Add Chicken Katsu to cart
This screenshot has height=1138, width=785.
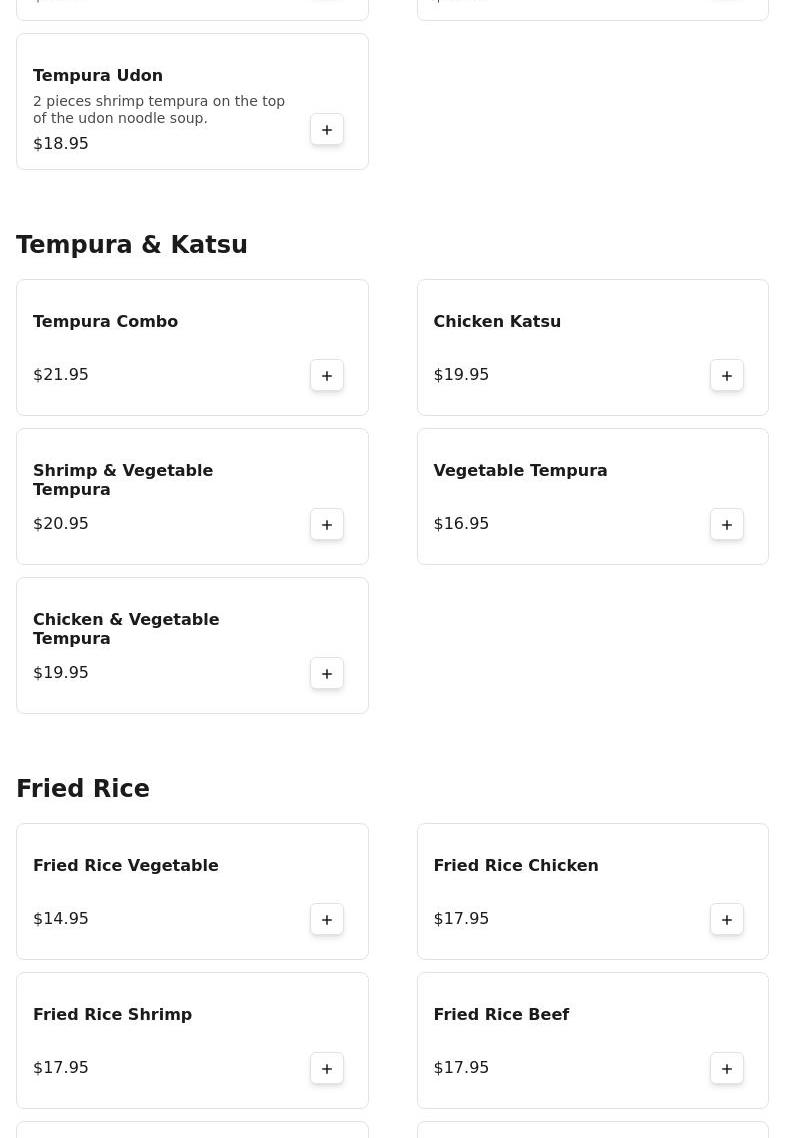pos(727,376)
